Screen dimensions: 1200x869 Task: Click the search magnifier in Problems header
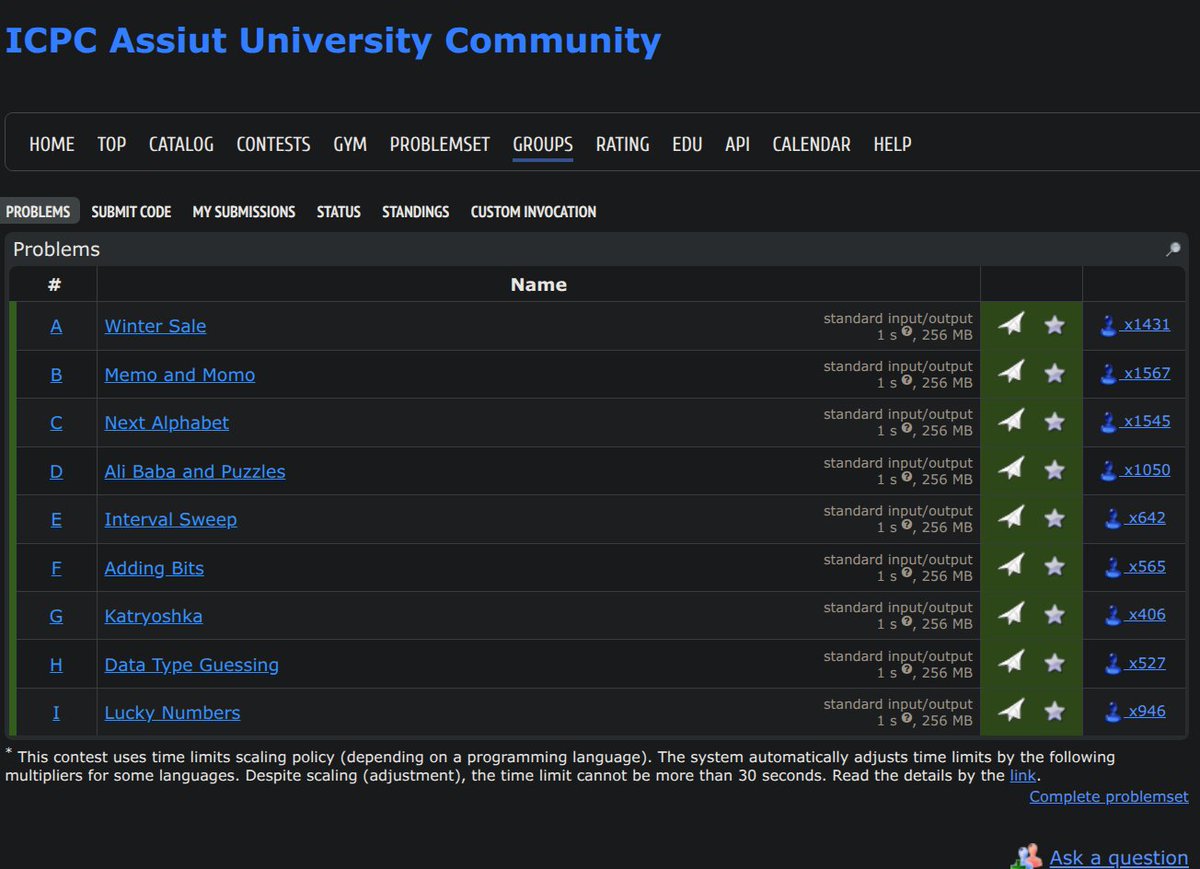[1173, 249]
